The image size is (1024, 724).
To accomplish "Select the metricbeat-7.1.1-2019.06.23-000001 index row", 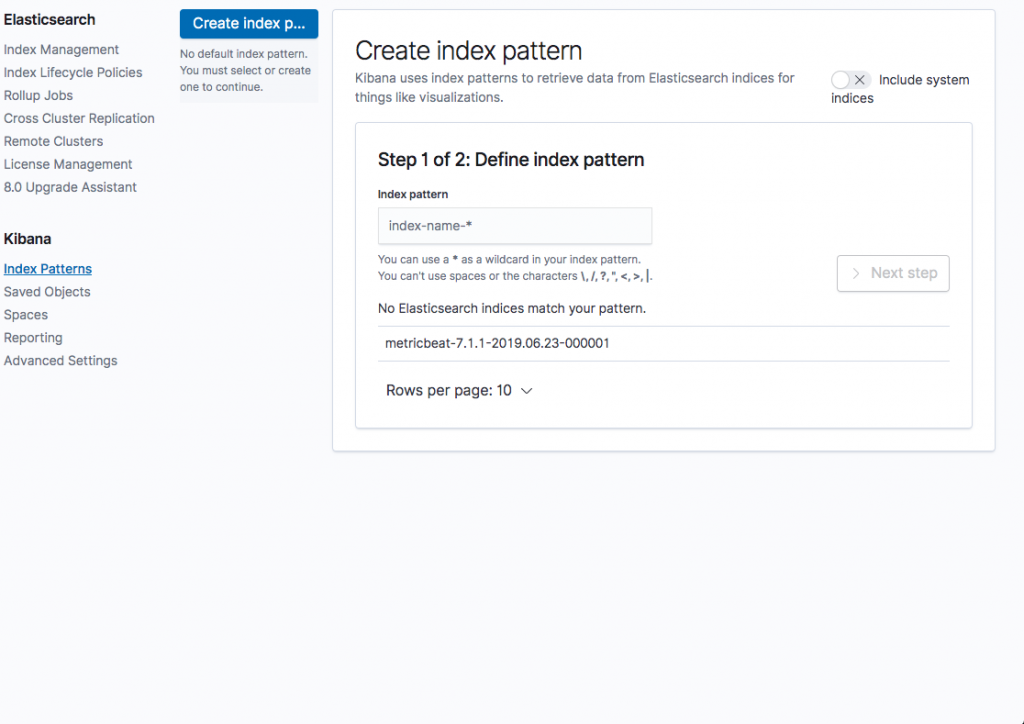I will tap(664, 343).
